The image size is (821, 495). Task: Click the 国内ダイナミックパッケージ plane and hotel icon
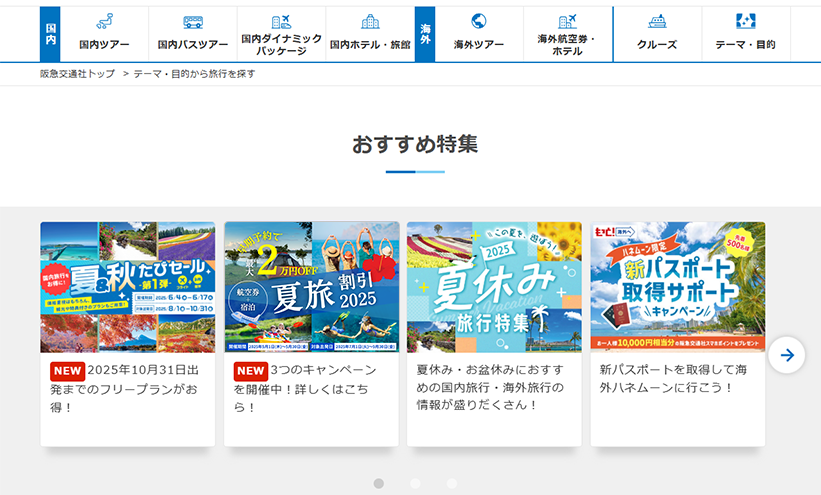click(x=281, y=21)
